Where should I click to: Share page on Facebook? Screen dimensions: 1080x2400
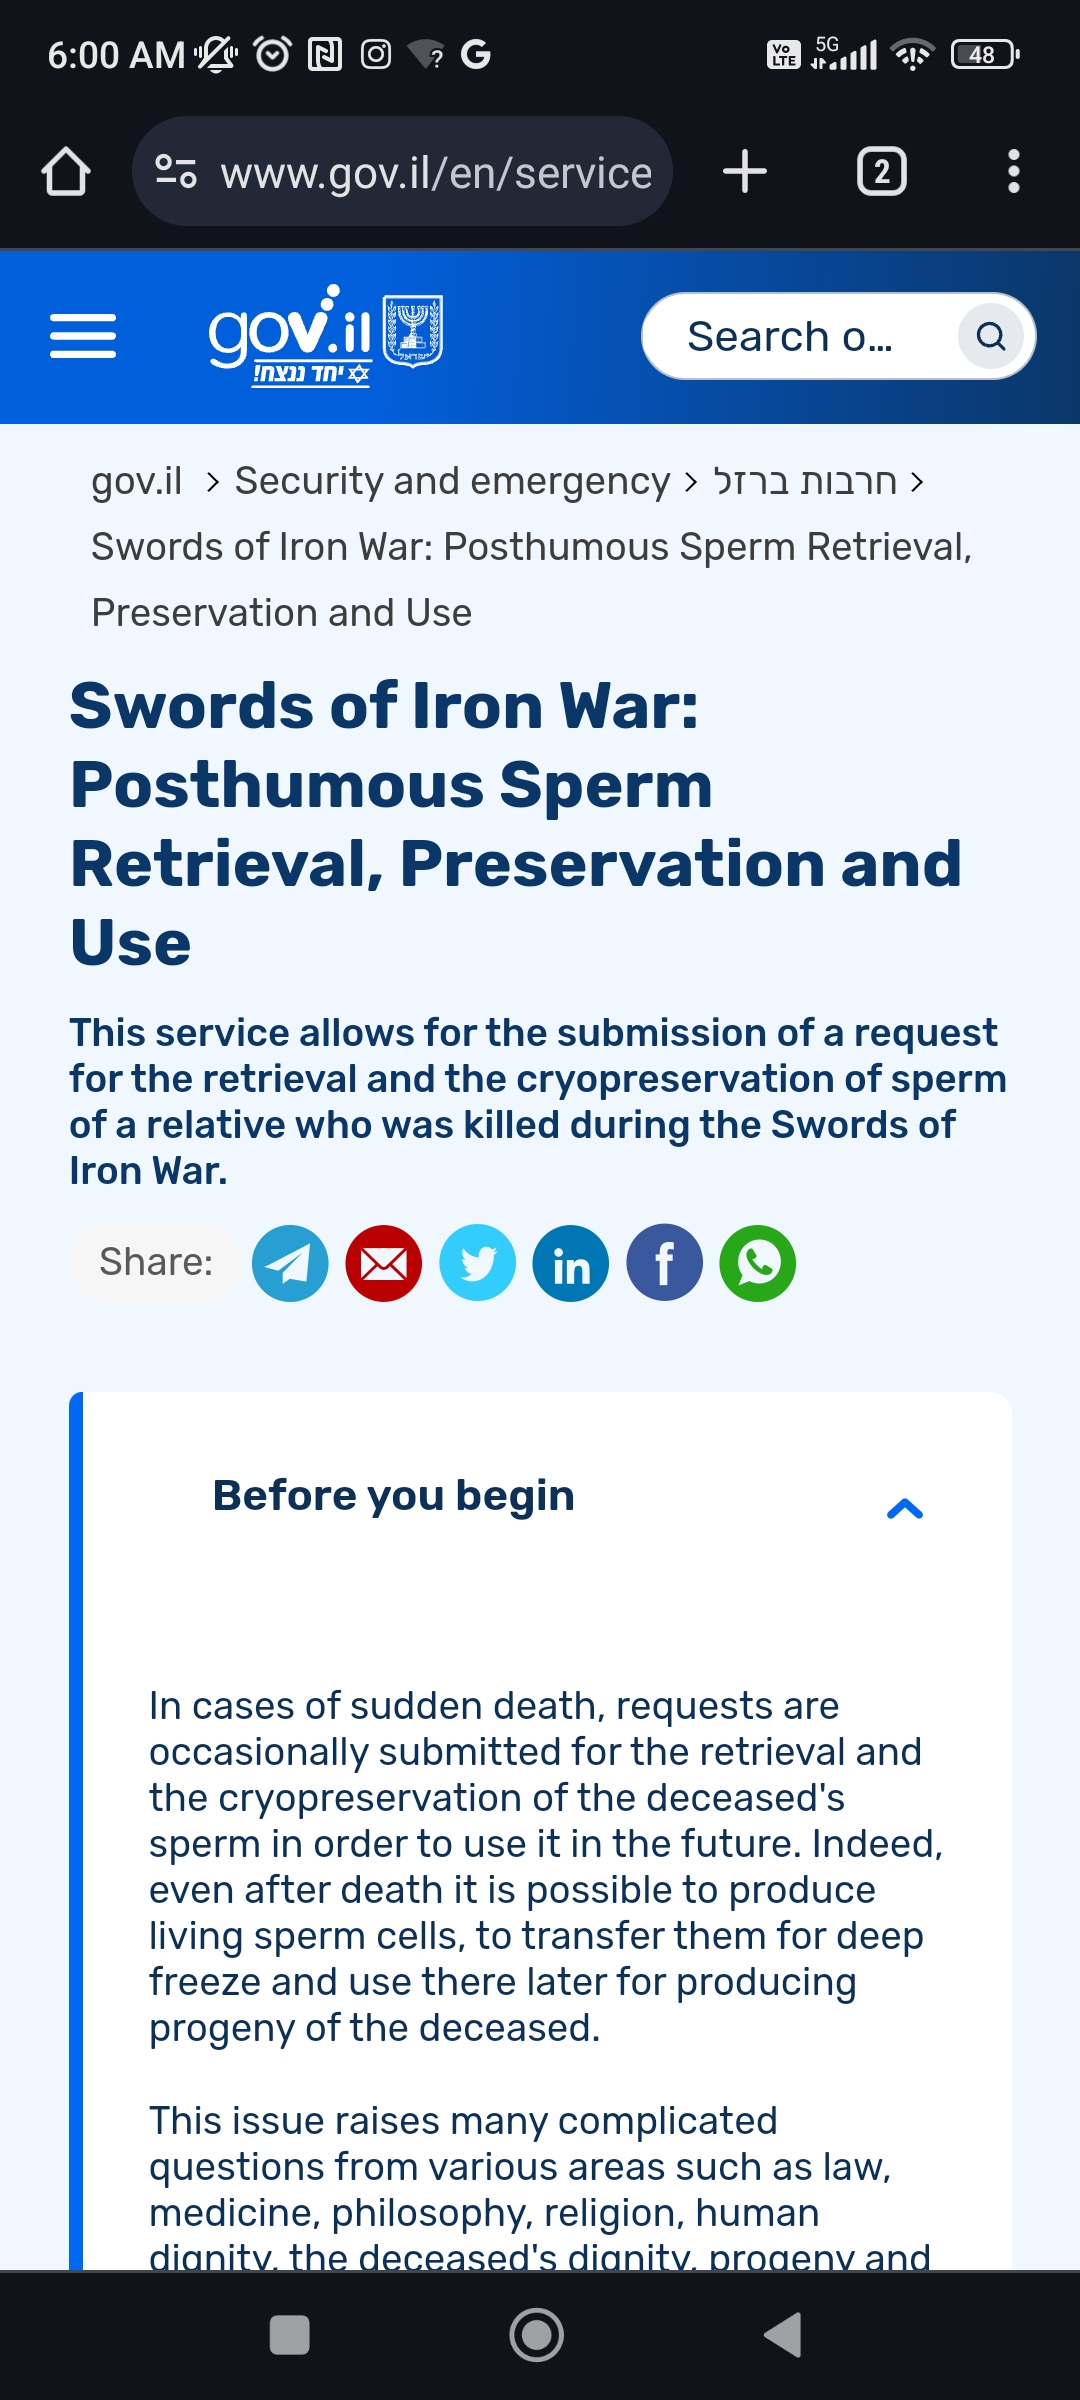pyautogui.click(x=665, y=1263)
